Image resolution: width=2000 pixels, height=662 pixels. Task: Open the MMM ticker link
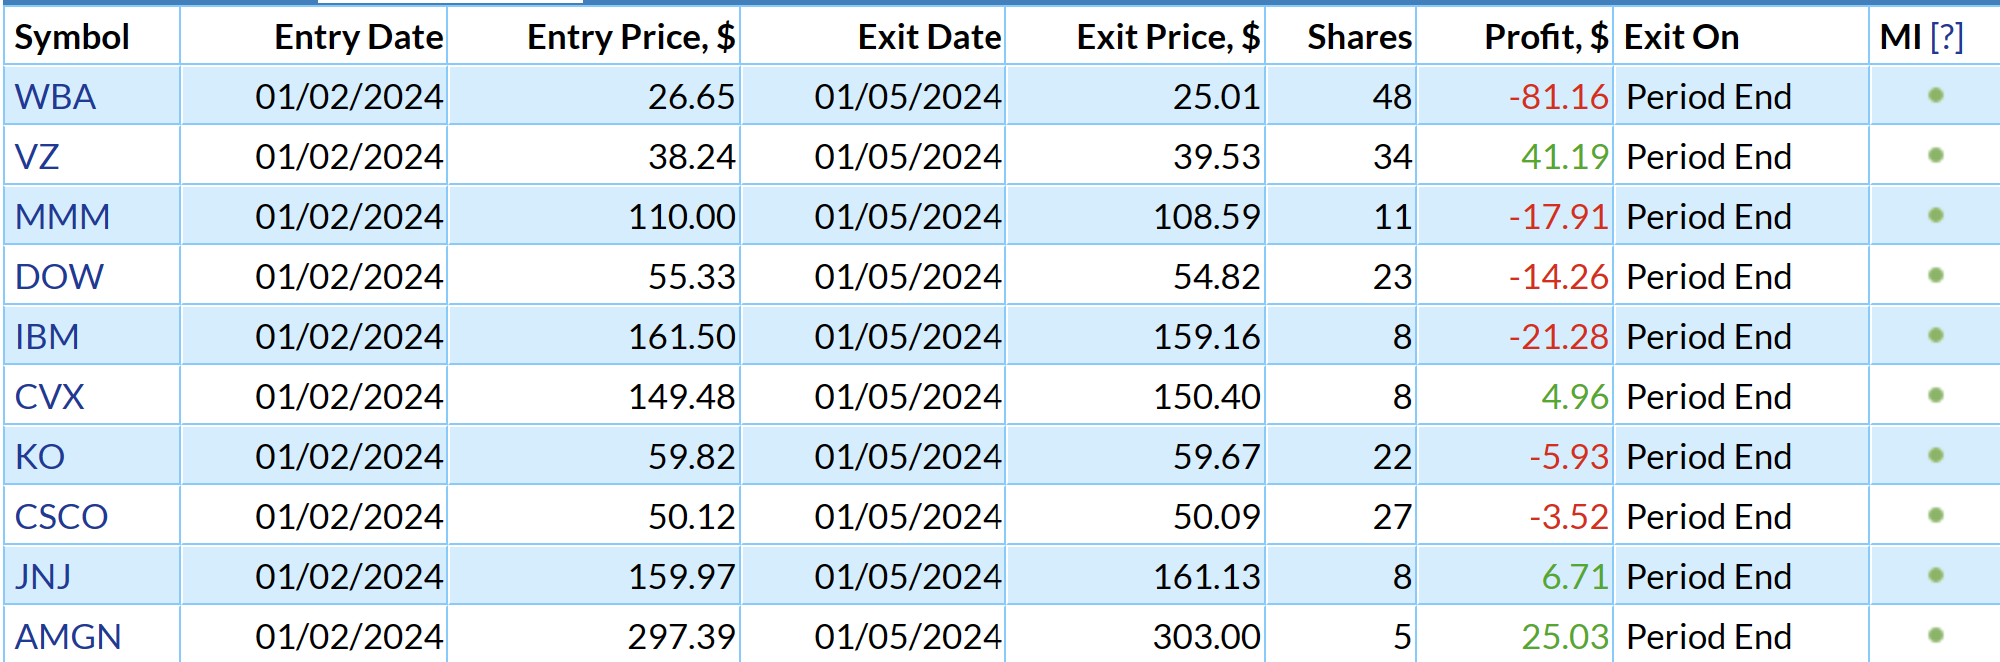(x=63, y=217)
